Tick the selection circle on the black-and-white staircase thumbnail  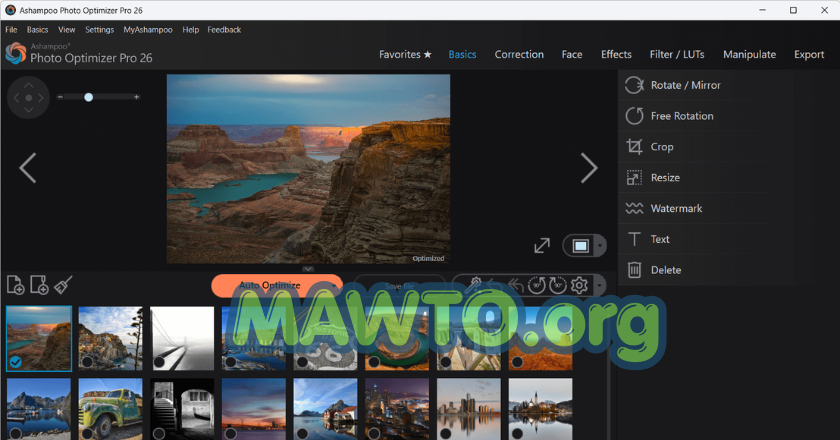click(x=159, y=434)
